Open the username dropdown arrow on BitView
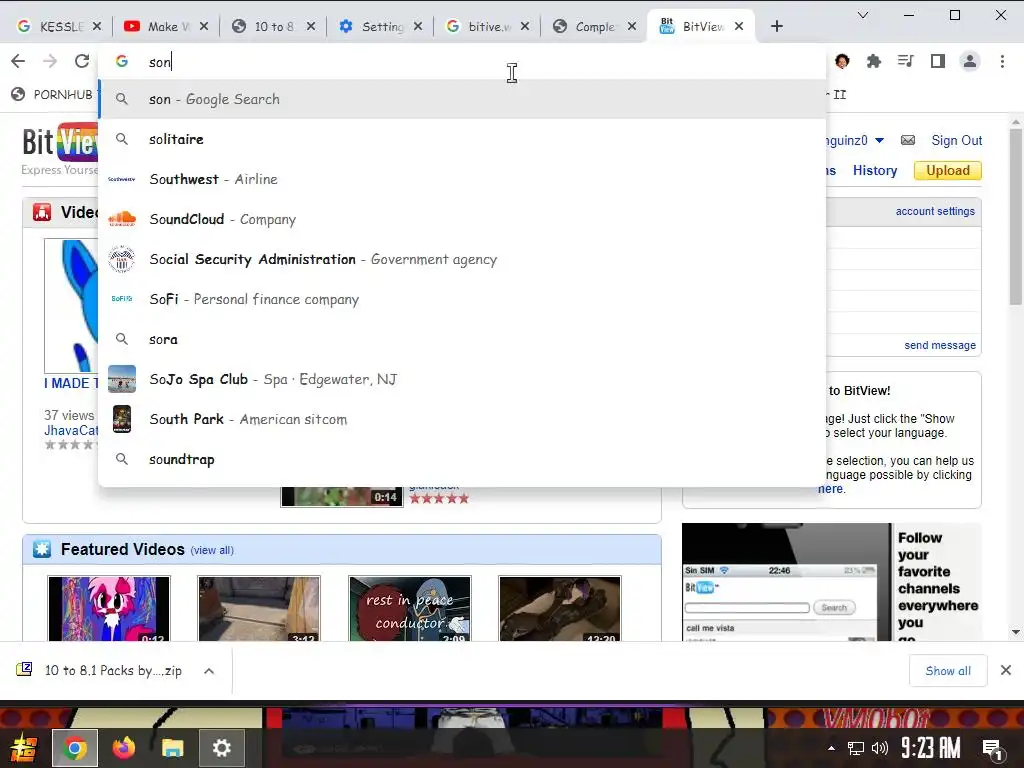The height and width of the screenshot is (768, 1024). [879, 140]
